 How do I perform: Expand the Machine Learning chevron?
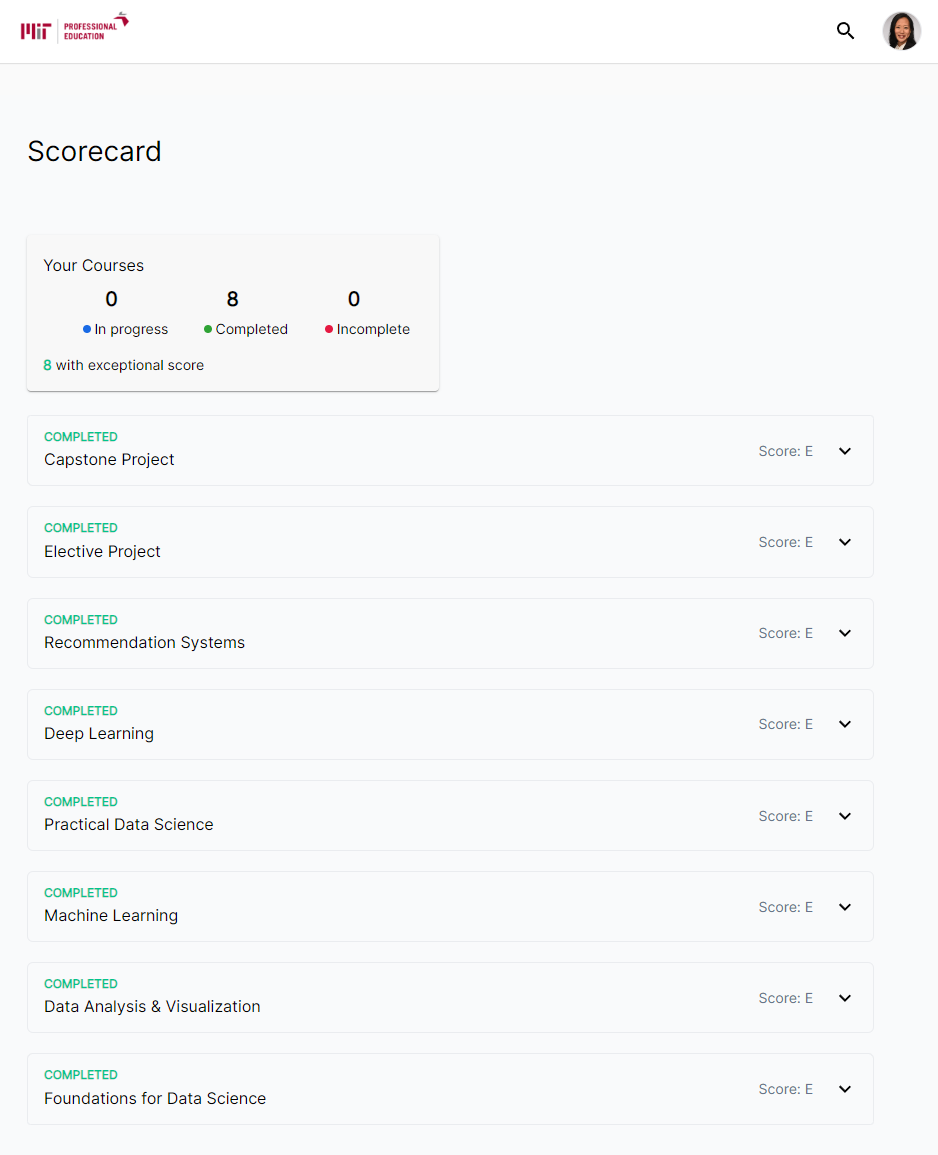[845, 907]
